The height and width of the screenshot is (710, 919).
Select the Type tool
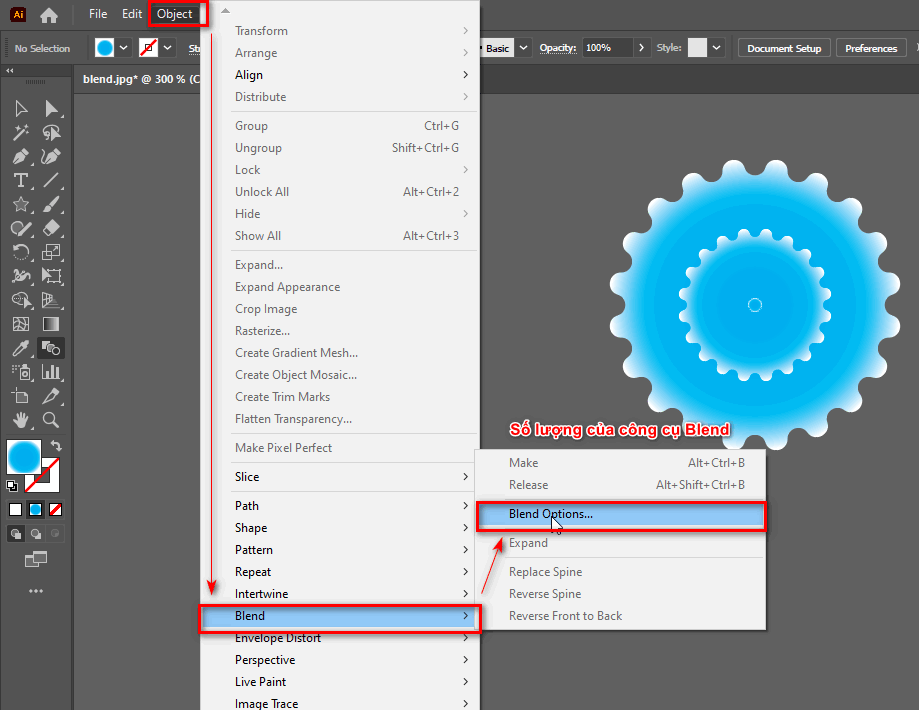point(20,181)
